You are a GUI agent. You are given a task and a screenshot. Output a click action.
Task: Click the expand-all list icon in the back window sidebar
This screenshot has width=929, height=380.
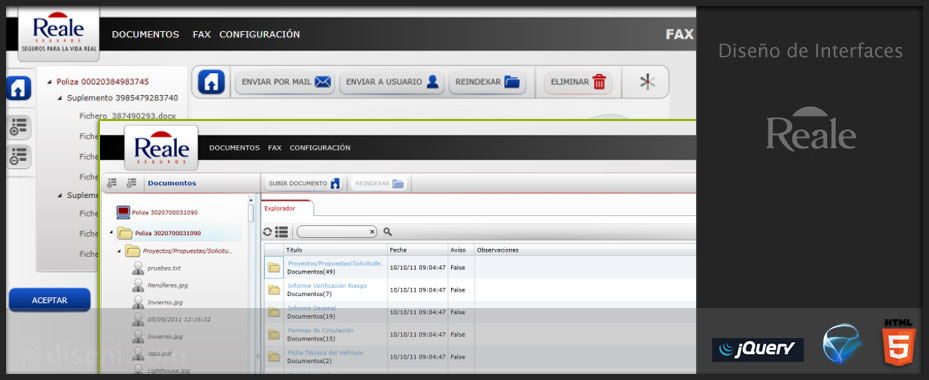19,127
